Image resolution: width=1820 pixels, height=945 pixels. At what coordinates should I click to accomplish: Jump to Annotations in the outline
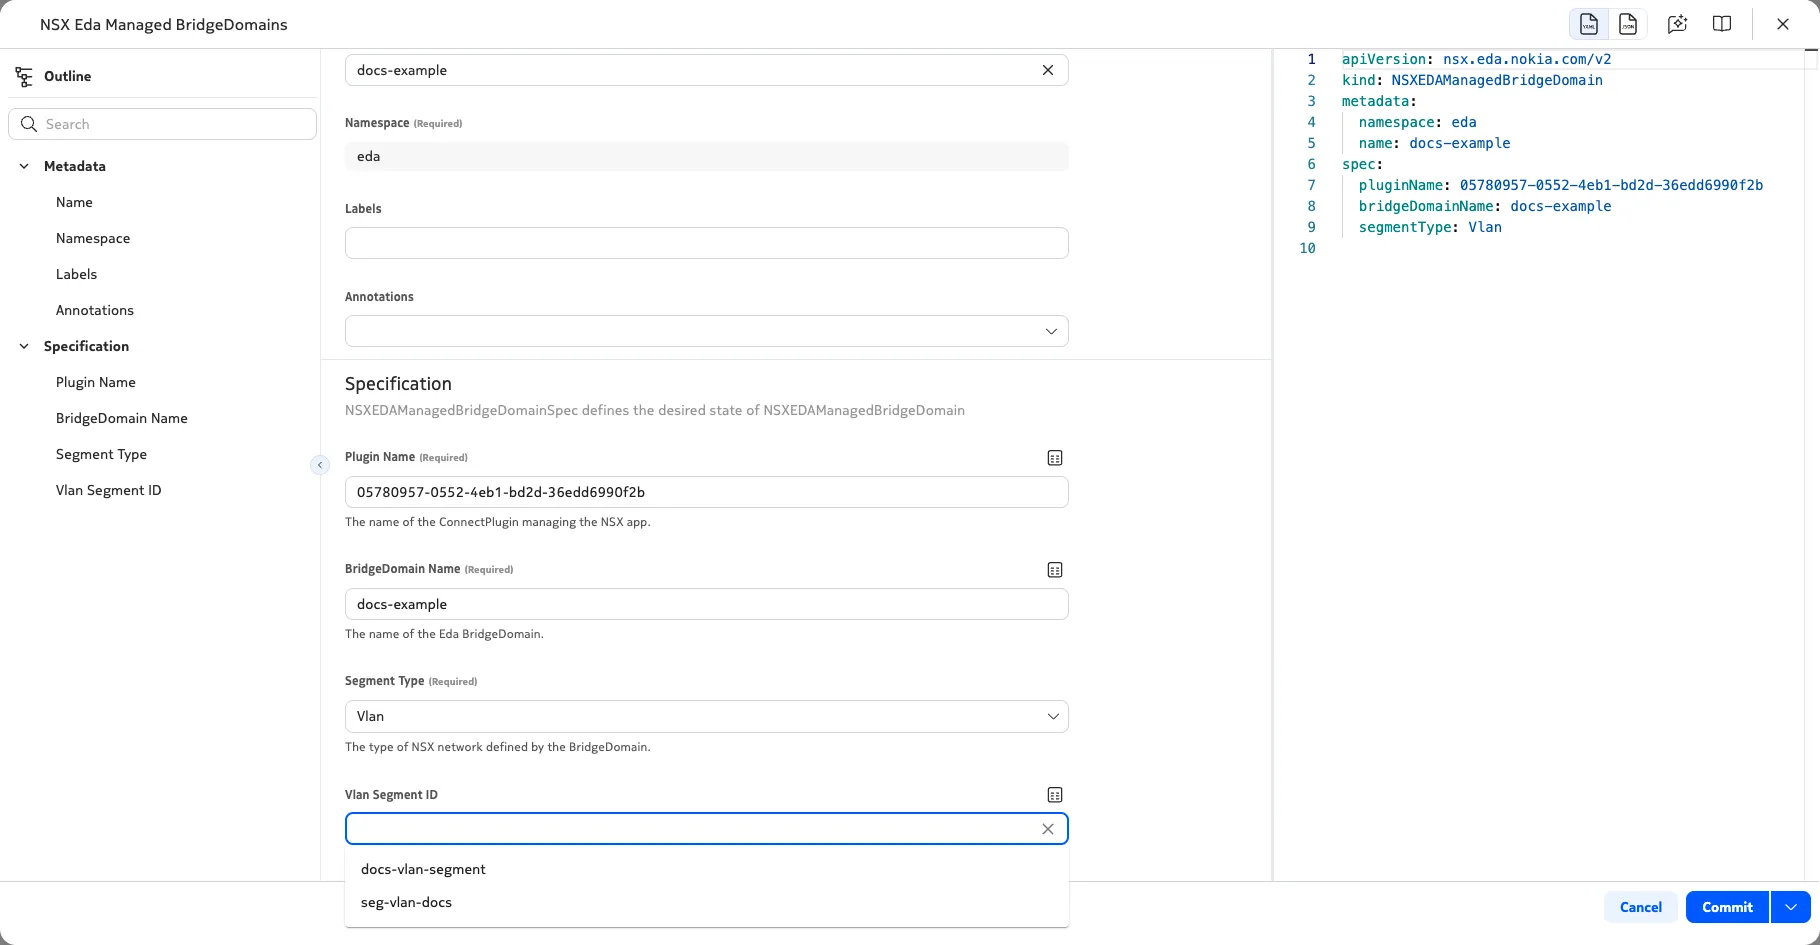point(95,310)
